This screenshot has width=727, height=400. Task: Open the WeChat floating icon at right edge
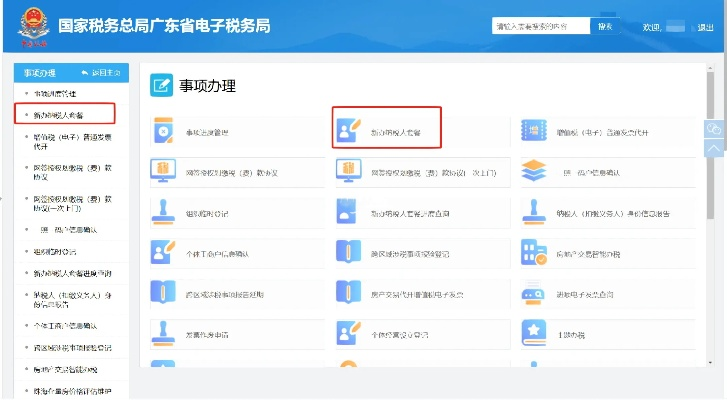coord(713,129)
